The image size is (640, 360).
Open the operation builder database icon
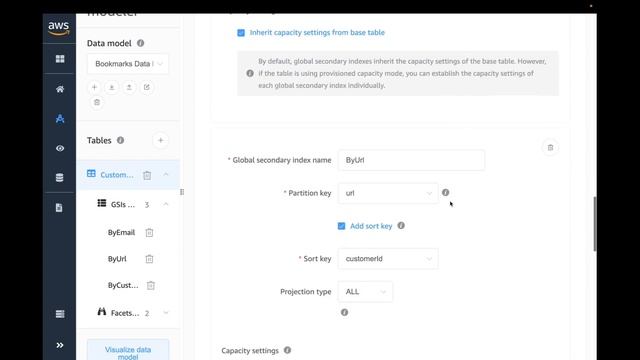pos(60,178)
